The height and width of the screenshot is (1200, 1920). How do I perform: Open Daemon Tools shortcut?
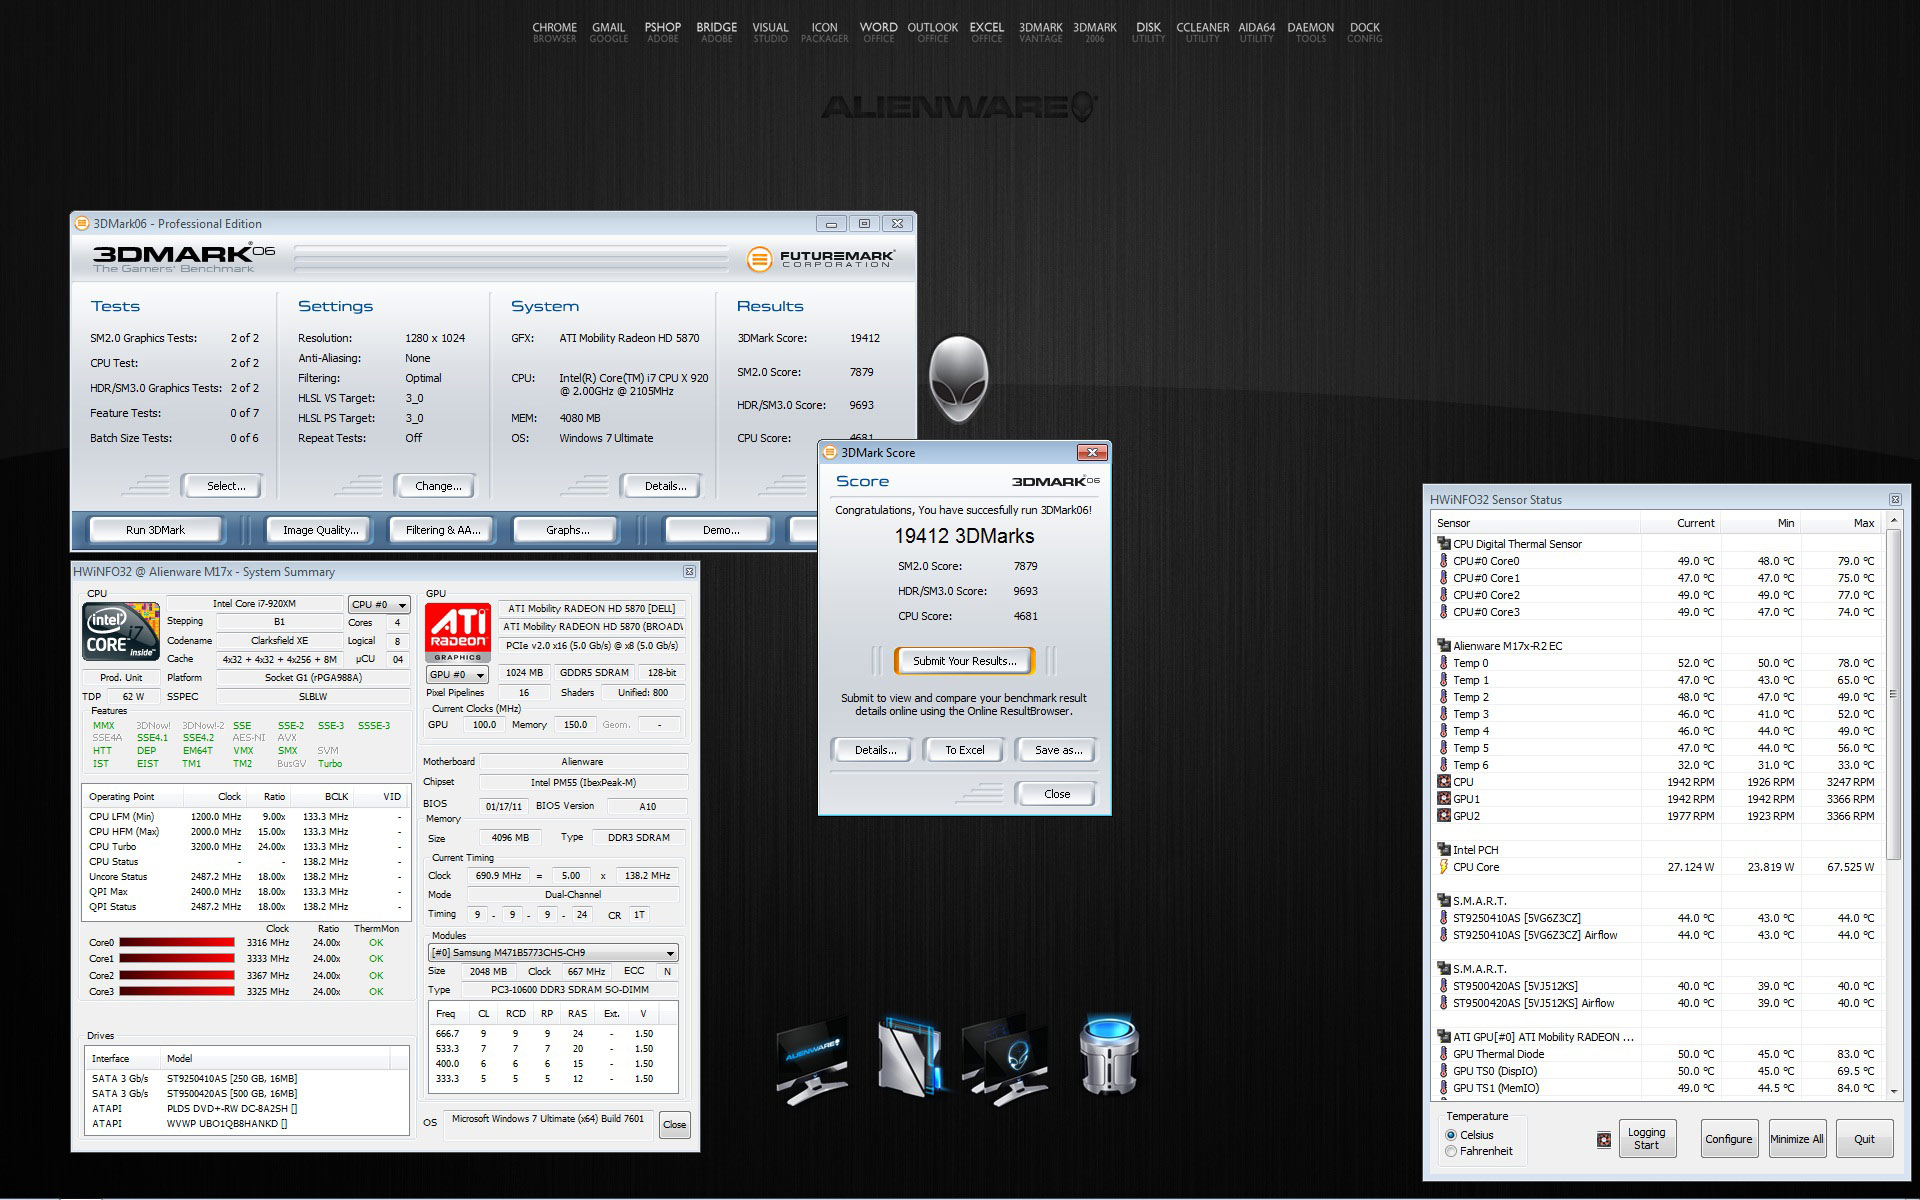1310,33
